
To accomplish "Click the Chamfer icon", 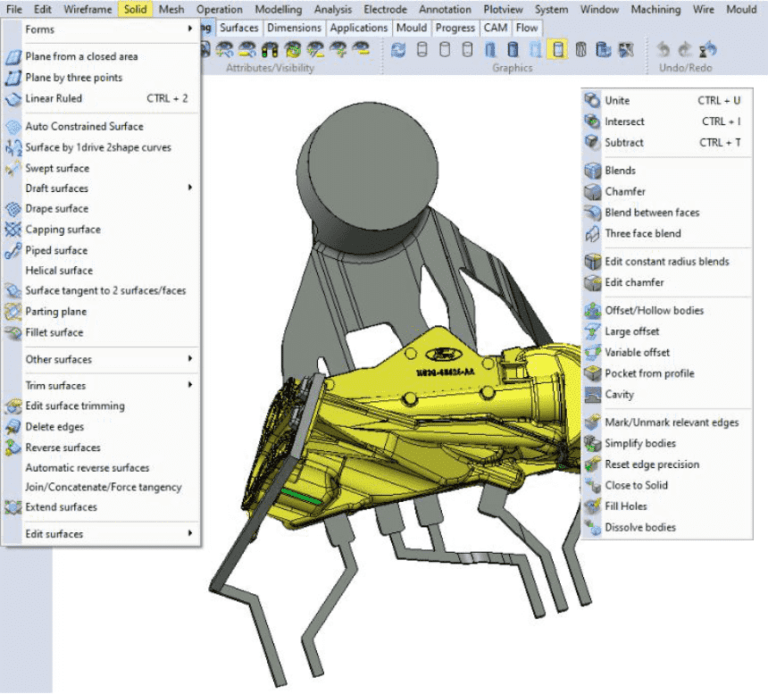I will [x=592, y=191].
